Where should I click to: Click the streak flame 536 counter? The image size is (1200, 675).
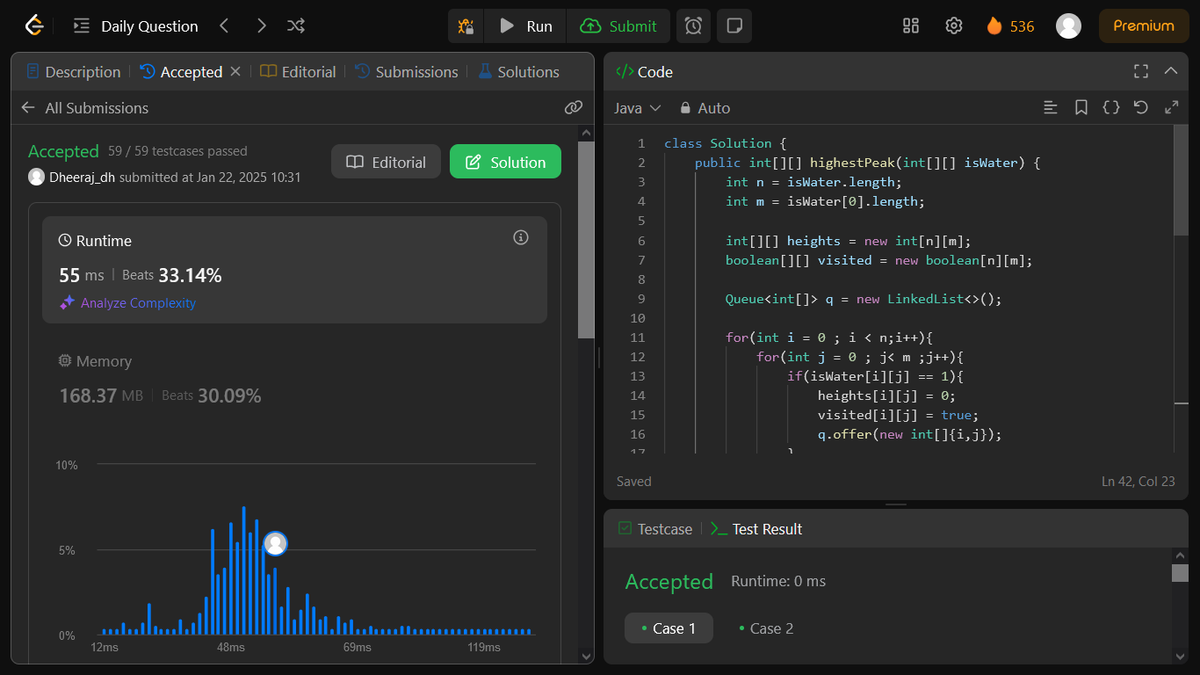(x=1011, y=26)
